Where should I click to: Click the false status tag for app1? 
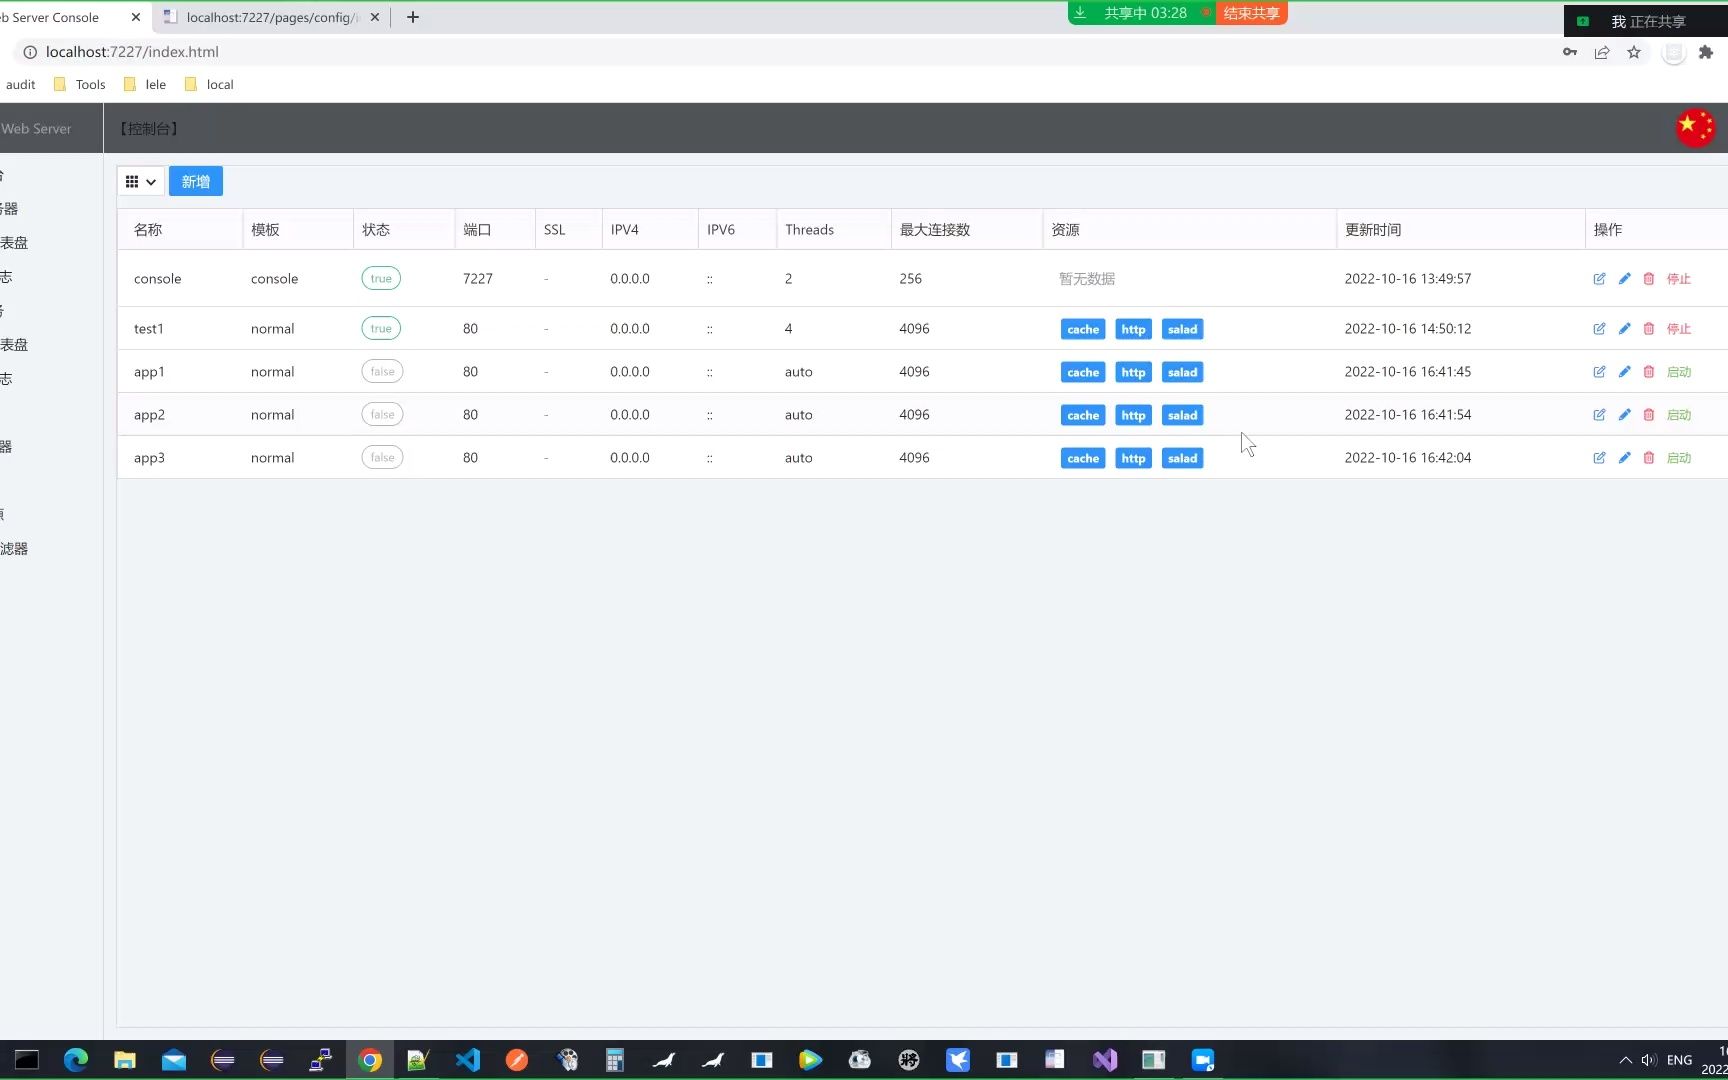(x=382, y=372)
